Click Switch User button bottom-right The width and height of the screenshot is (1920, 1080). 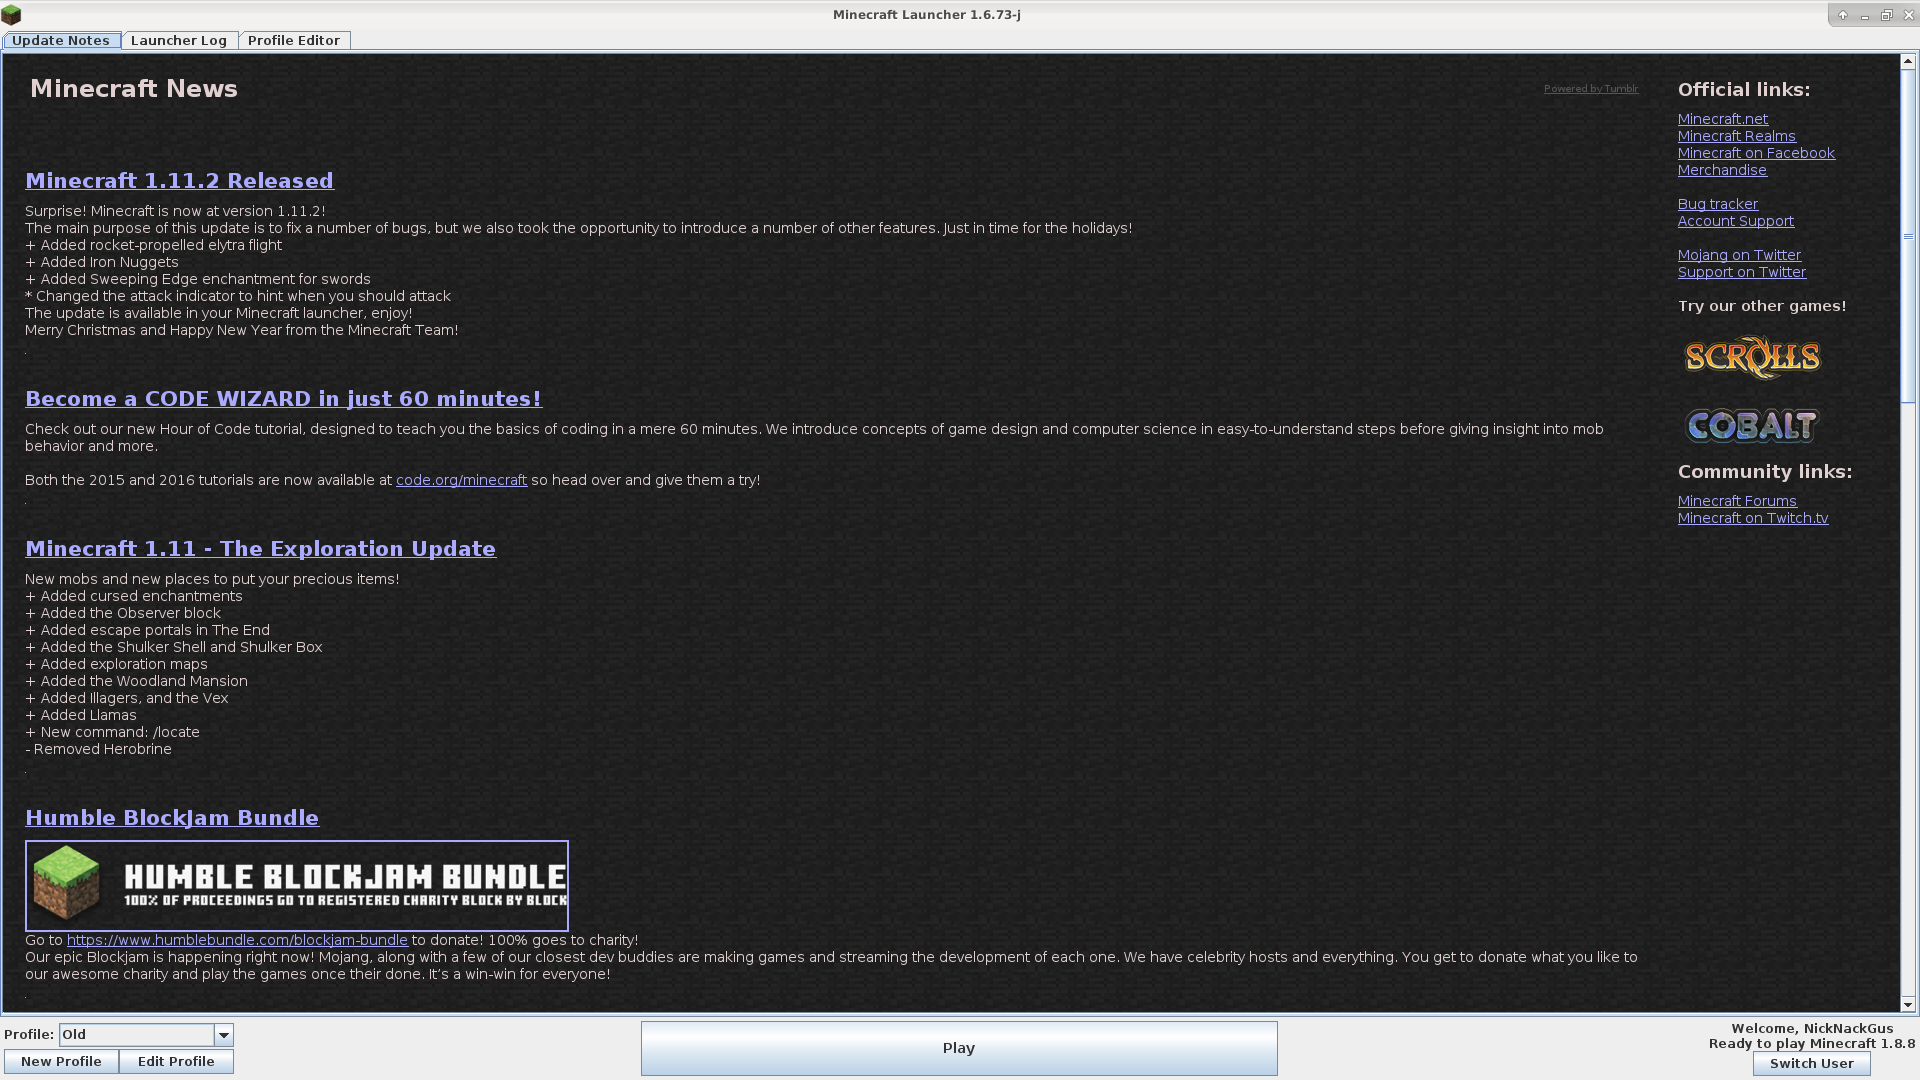pyautogui.click(x=1811, y=1063)
